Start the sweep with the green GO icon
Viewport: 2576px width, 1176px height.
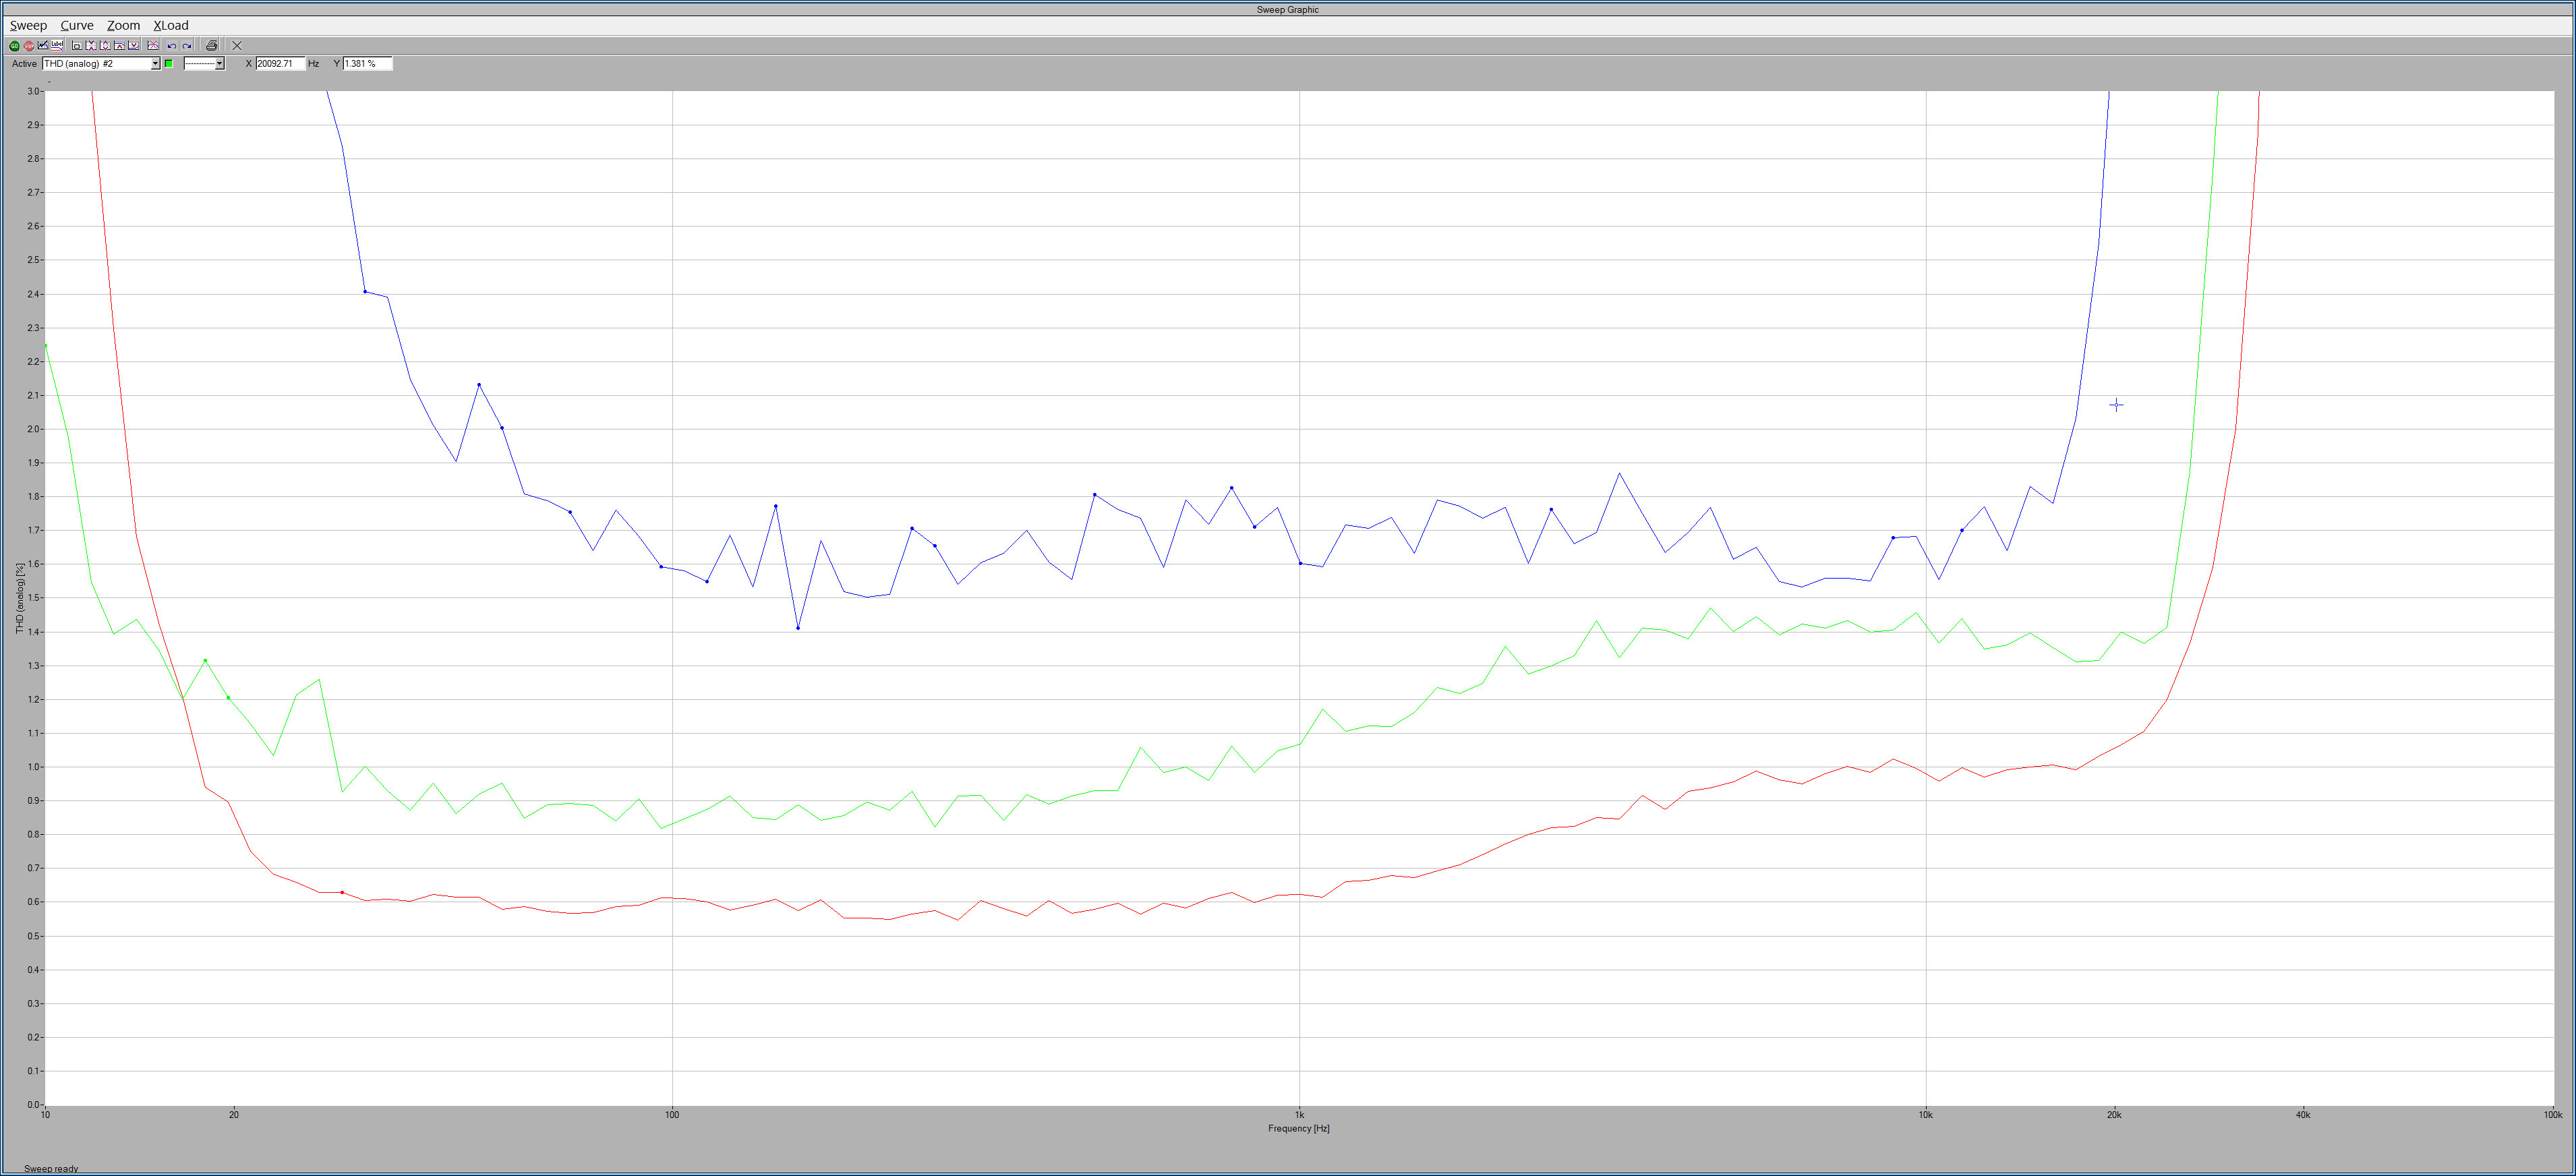pos(14,46)
